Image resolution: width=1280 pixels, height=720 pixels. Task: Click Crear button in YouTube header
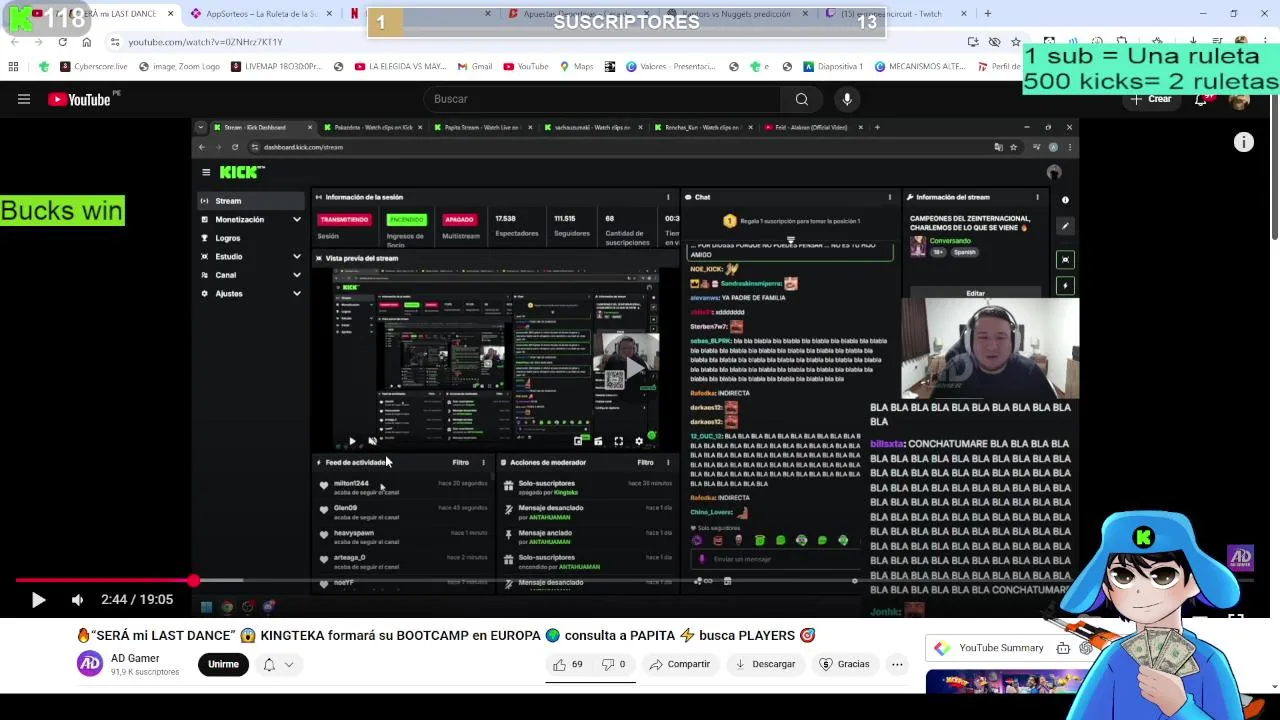coord(1152,99)
